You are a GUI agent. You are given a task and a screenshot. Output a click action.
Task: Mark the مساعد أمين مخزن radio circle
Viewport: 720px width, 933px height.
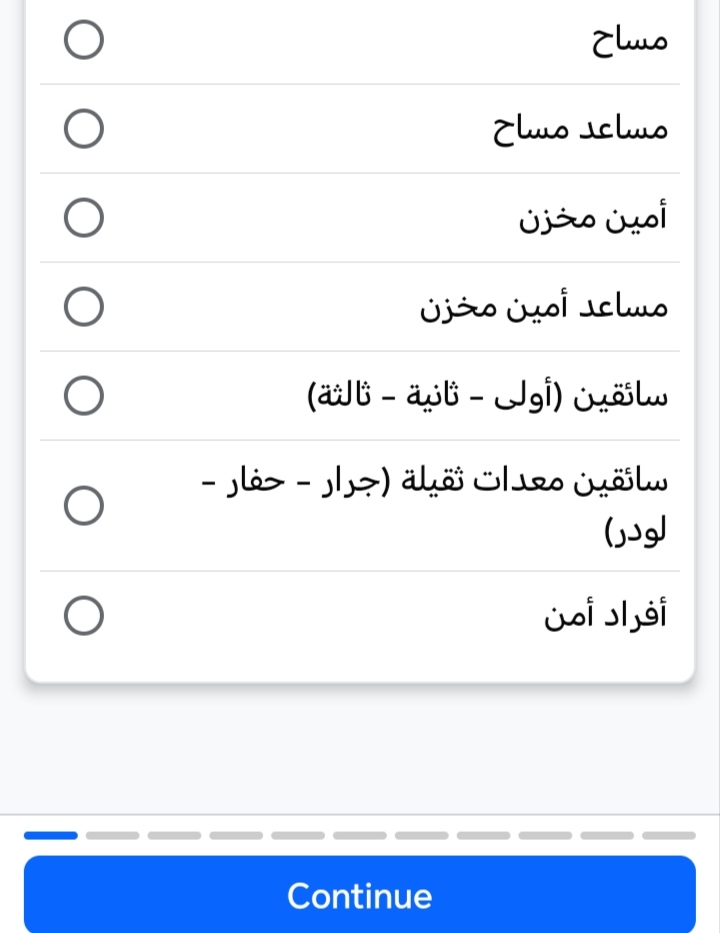(84, 307)
